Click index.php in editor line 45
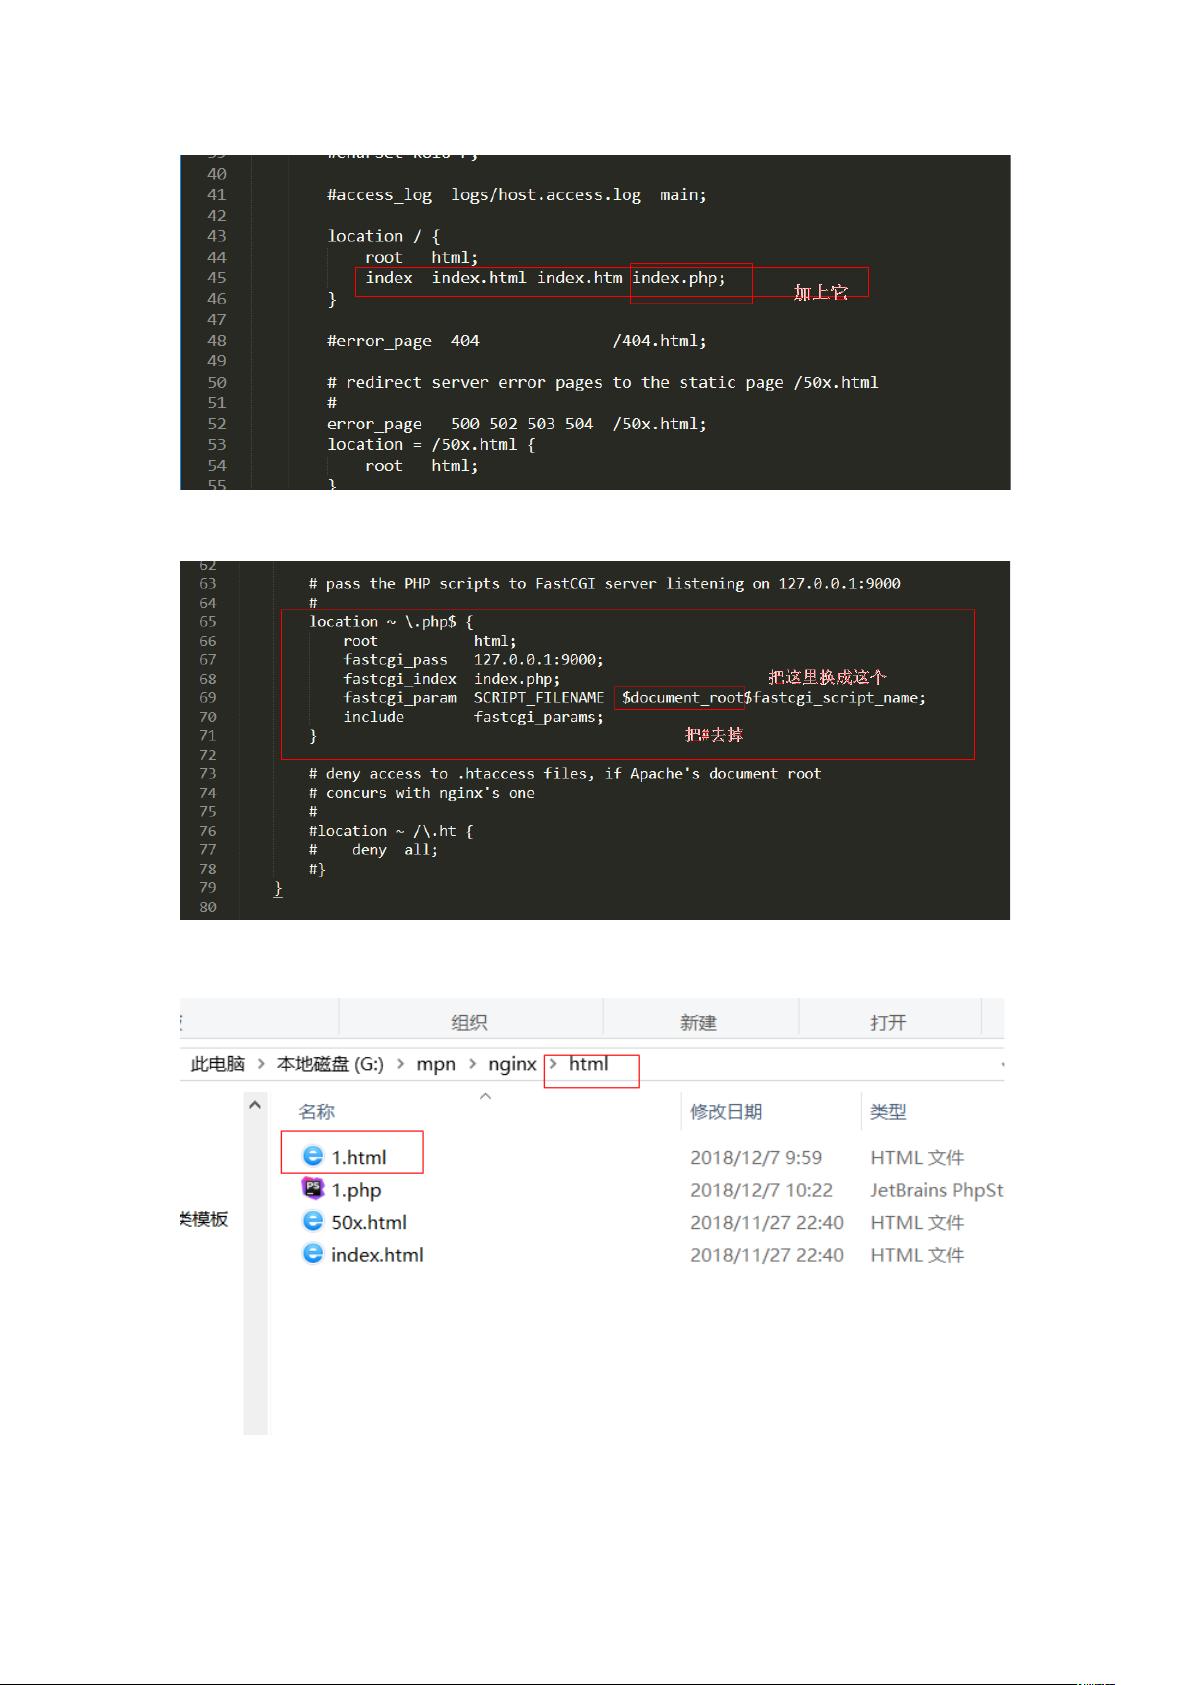The image size is (1192, 1685). [x=679, y=278]
